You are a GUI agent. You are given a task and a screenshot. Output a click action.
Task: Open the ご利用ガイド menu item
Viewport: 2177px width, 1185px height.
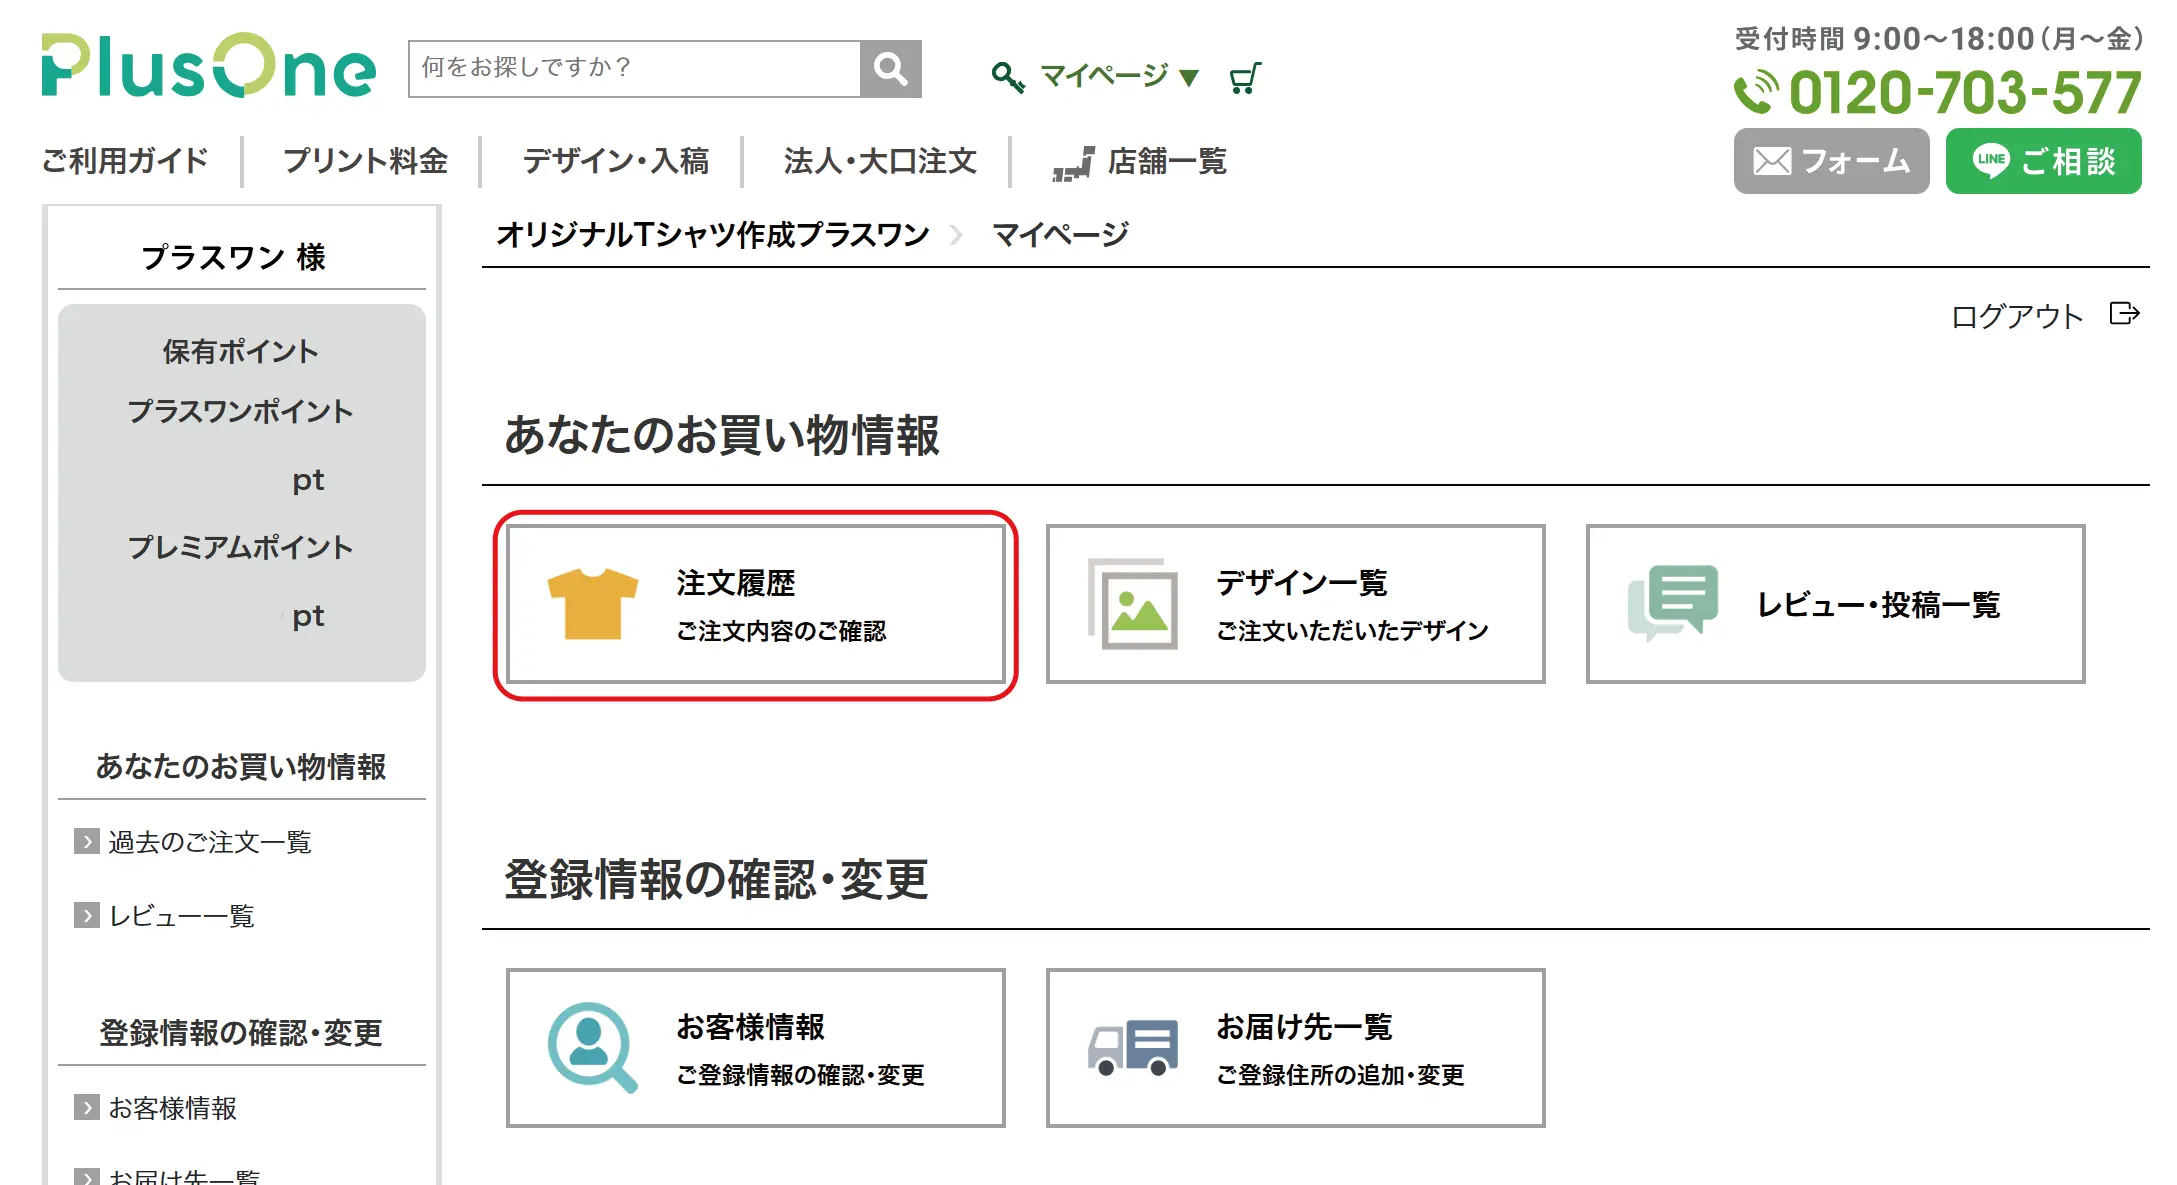(125, 161)
